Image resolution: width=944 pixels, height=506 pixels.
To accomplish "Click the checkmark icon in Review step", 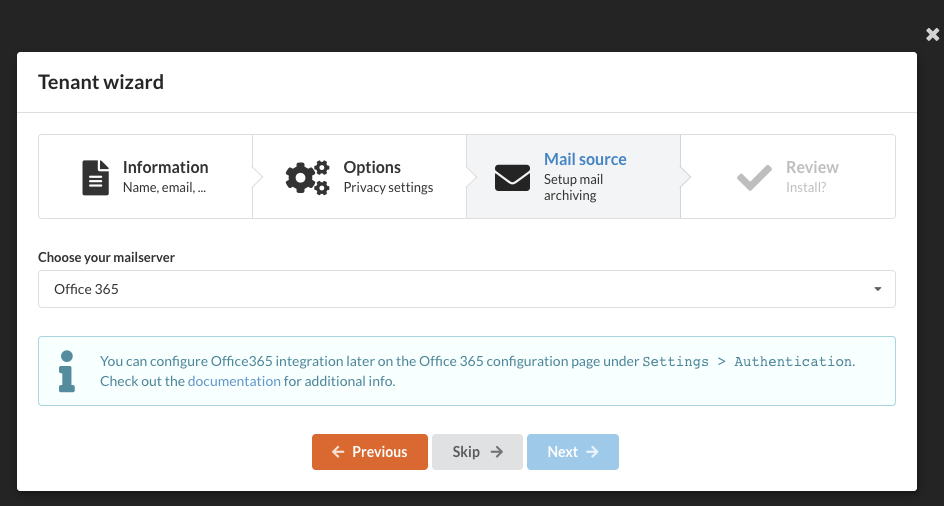I will pos(754,178).
